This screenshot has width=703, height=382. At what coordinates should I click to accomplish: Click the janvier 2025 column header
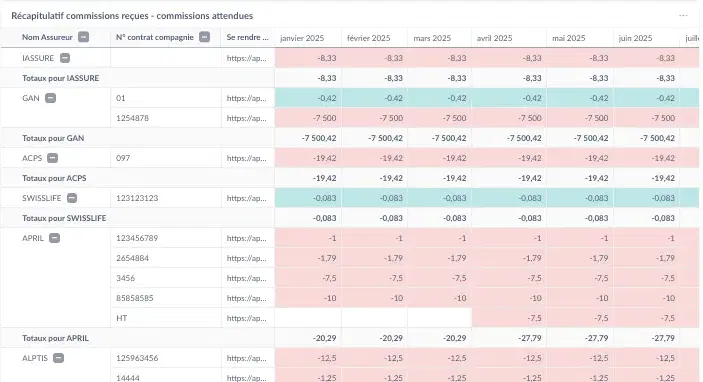pos(302,38)
